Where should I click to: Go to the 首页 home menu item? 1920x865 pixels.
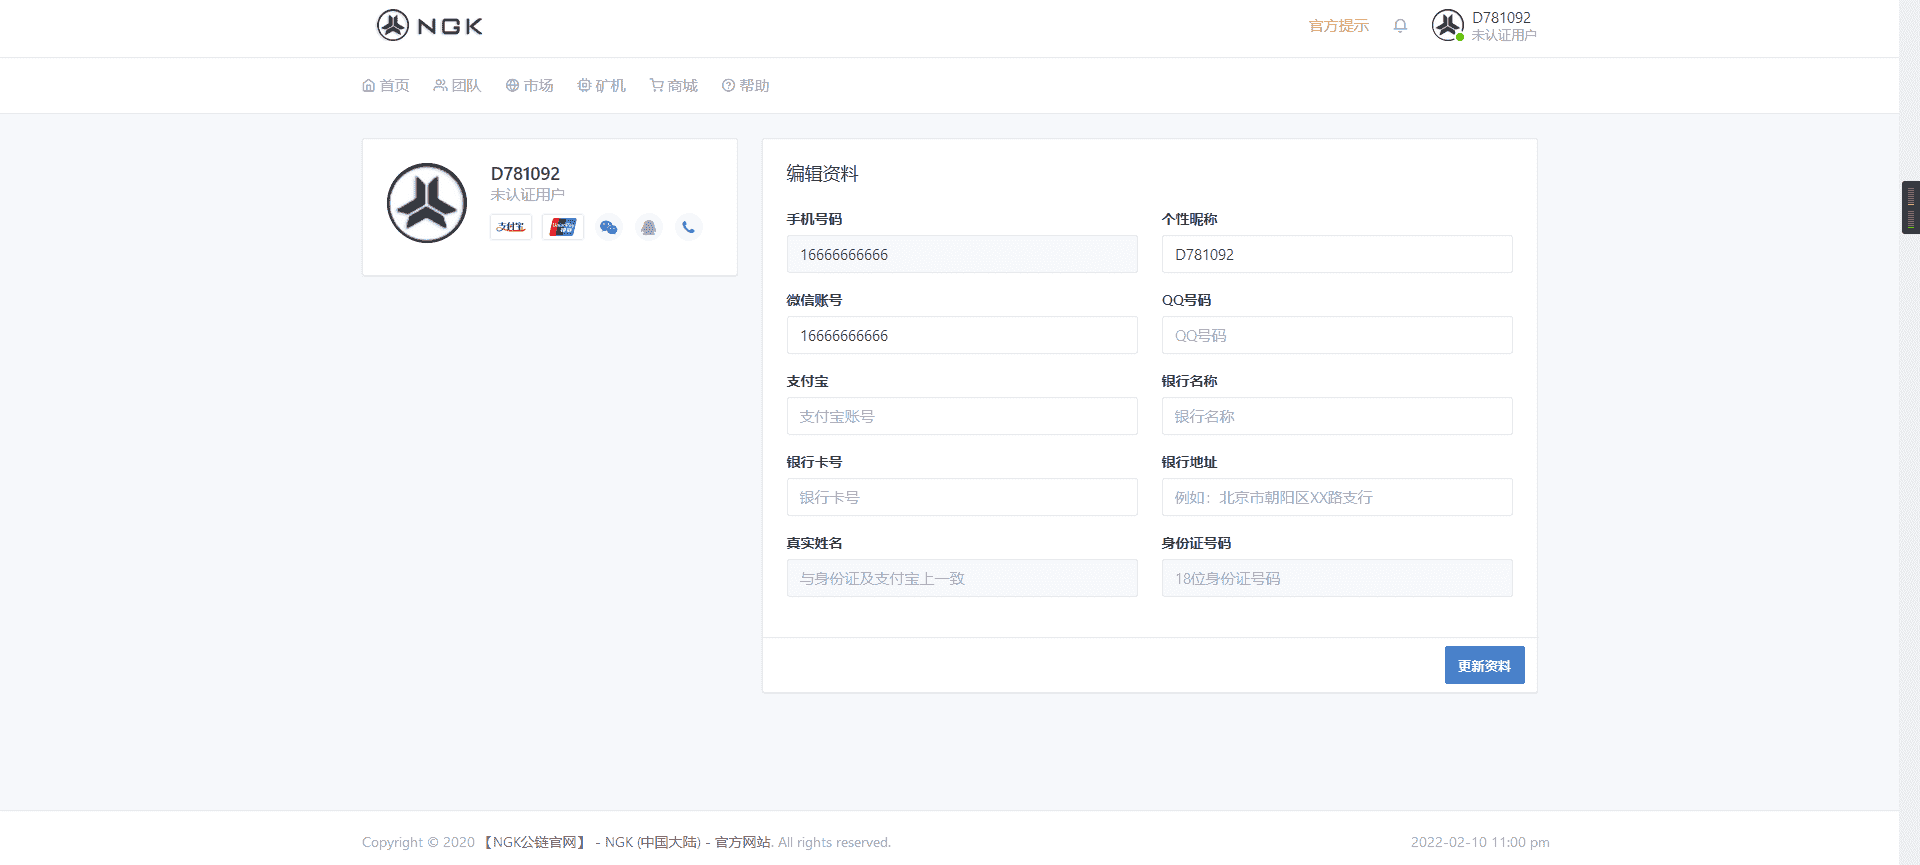386,86
